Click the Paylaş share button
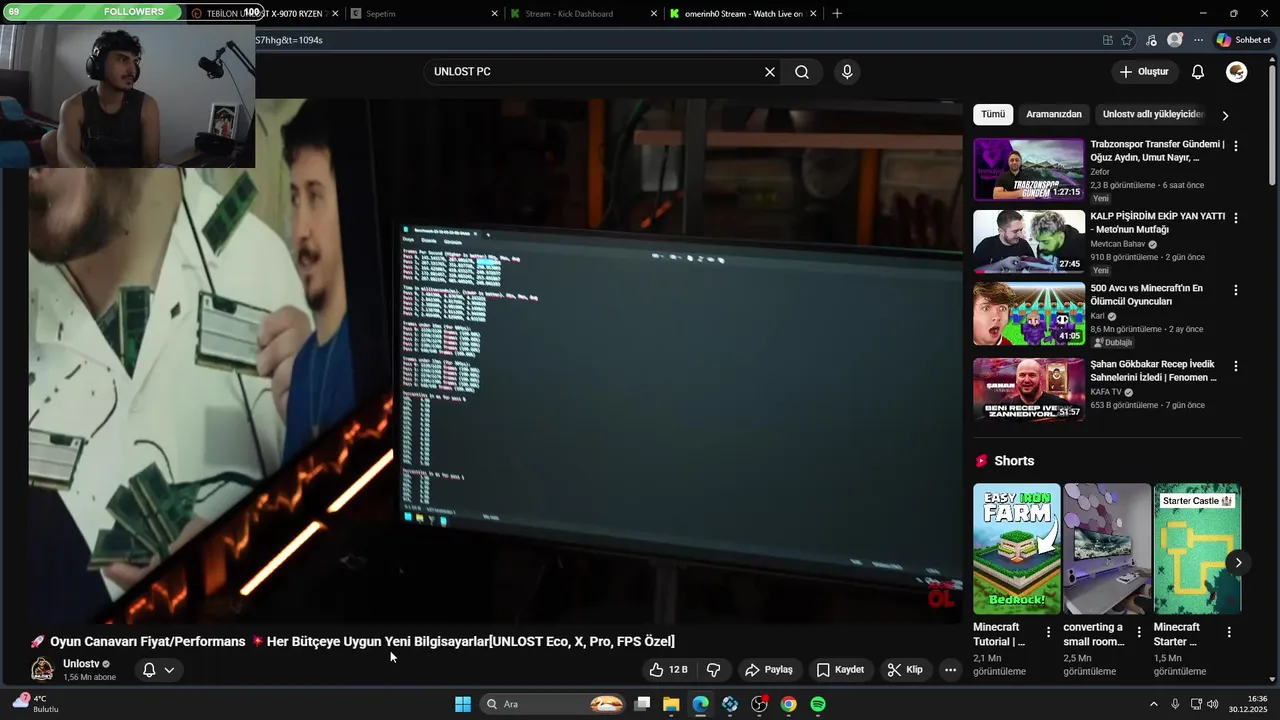 point(769,670)
